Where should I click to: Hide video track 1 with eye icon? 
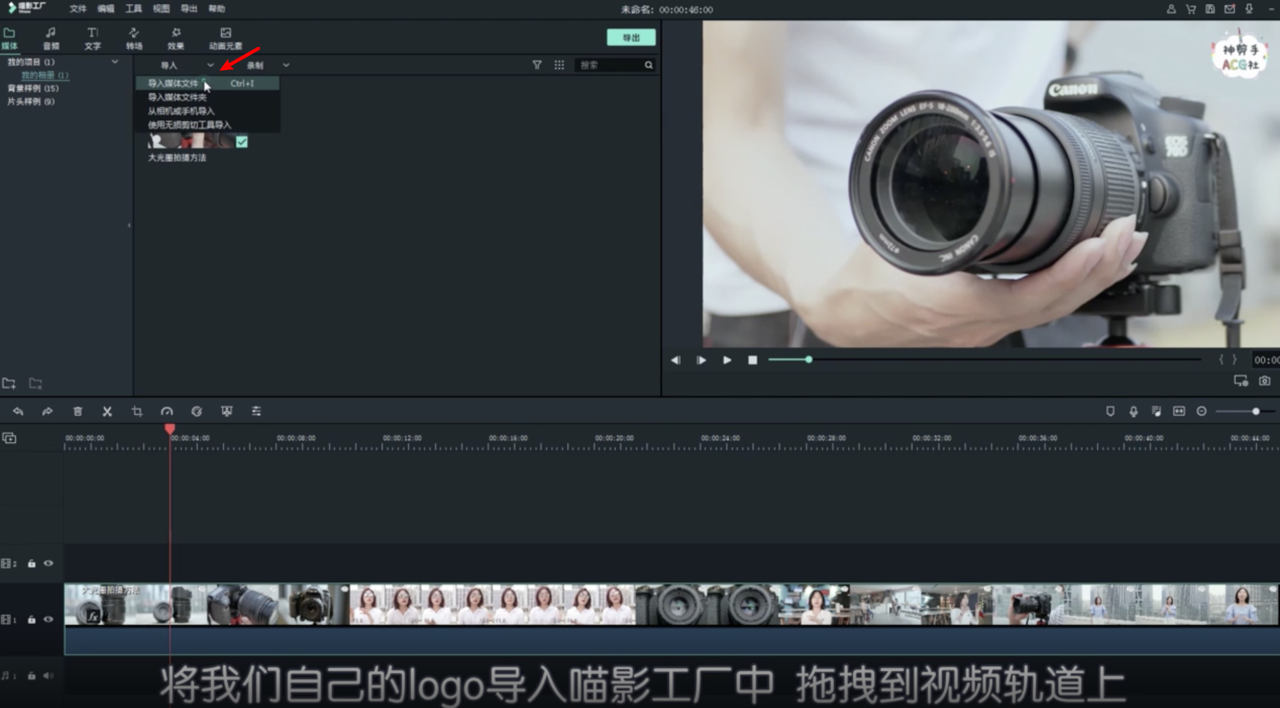[x=48, y=620]
